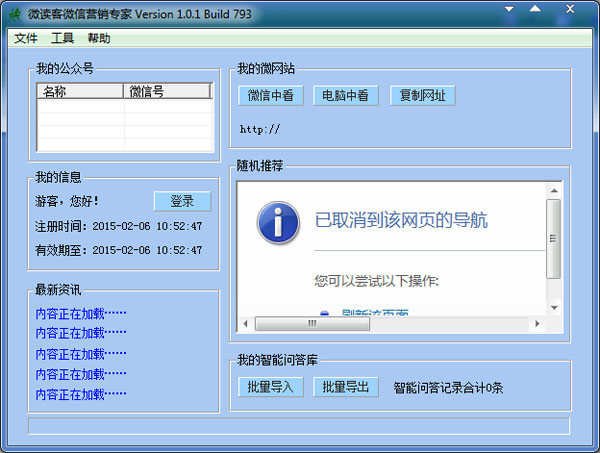Click the 登录 button

183,201
